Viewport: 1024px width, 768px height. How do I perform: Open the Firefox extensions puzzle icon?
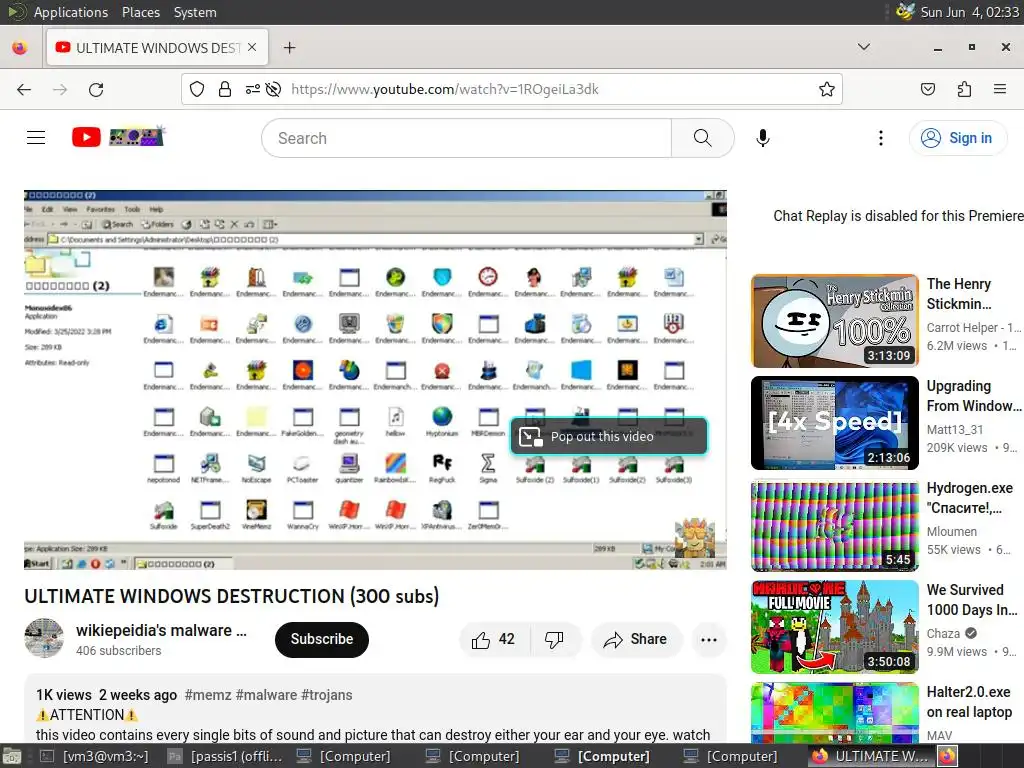coord(964,89)
